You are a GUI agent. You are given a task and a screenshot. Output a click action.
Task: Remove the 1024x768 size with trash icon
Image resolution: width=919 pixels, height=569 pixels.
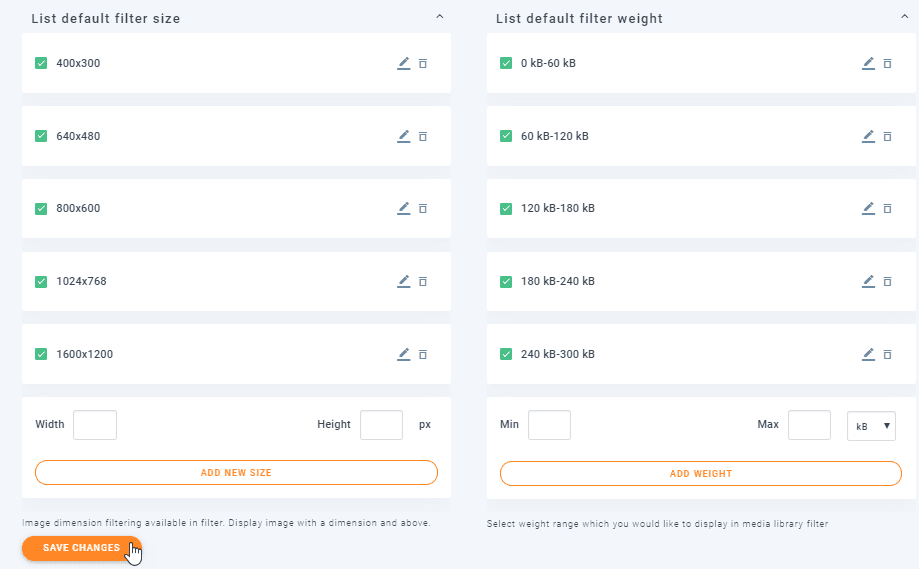[423, 282]
